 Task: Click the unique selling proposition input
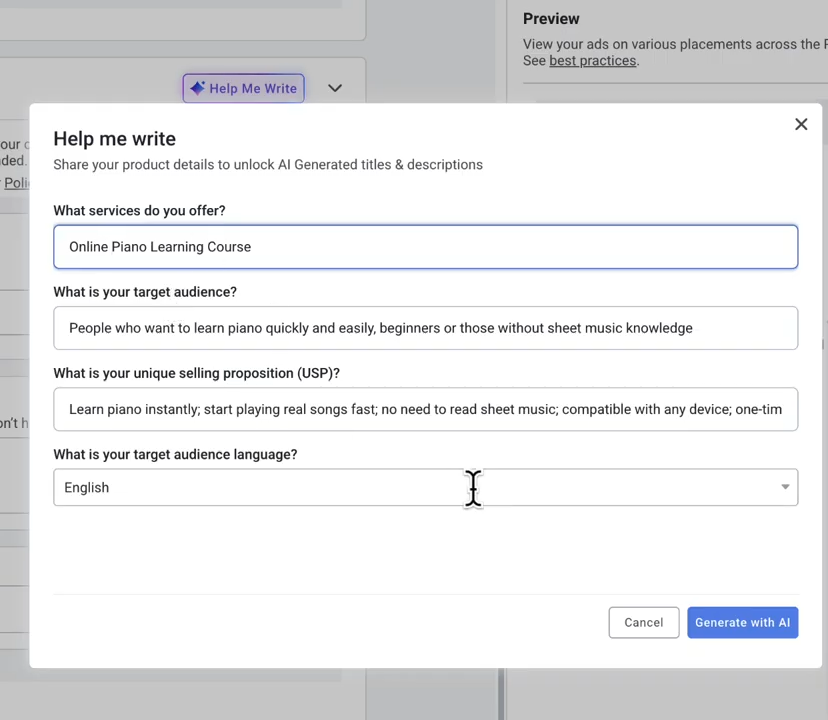click(425, 409)
